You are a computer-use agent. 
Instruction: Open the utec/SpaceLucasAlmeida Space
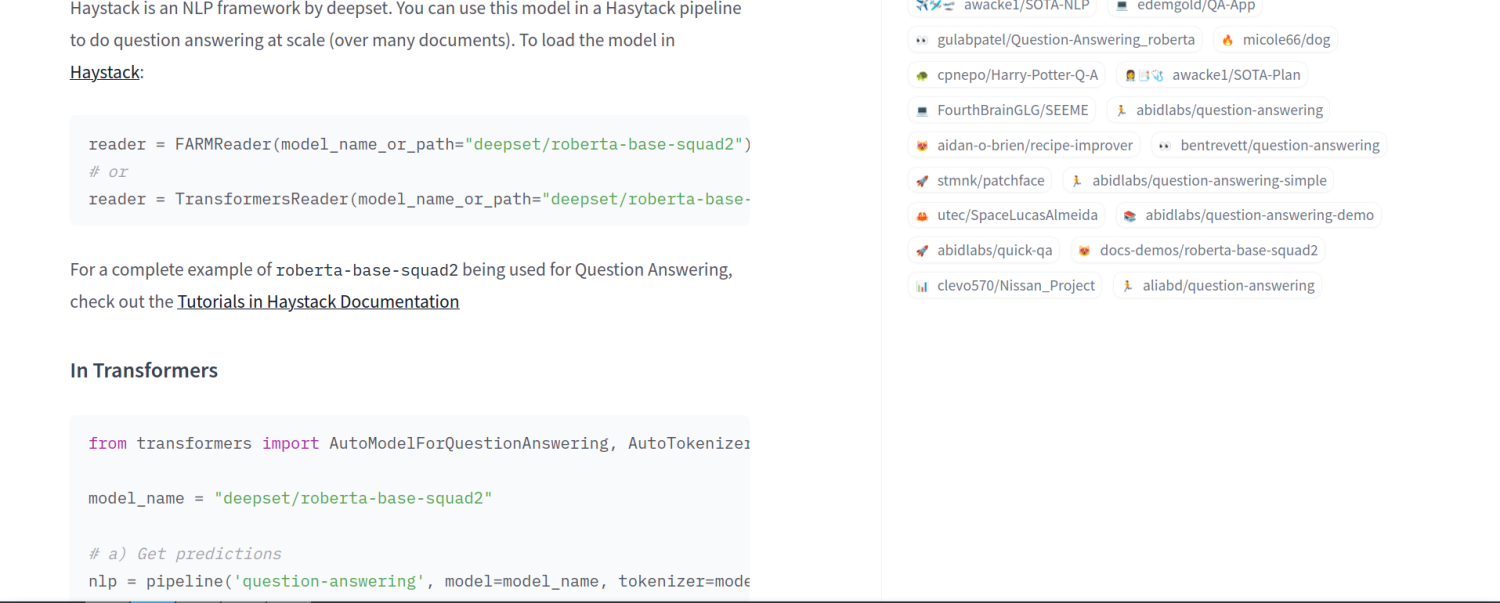(x=1007, y=215)
